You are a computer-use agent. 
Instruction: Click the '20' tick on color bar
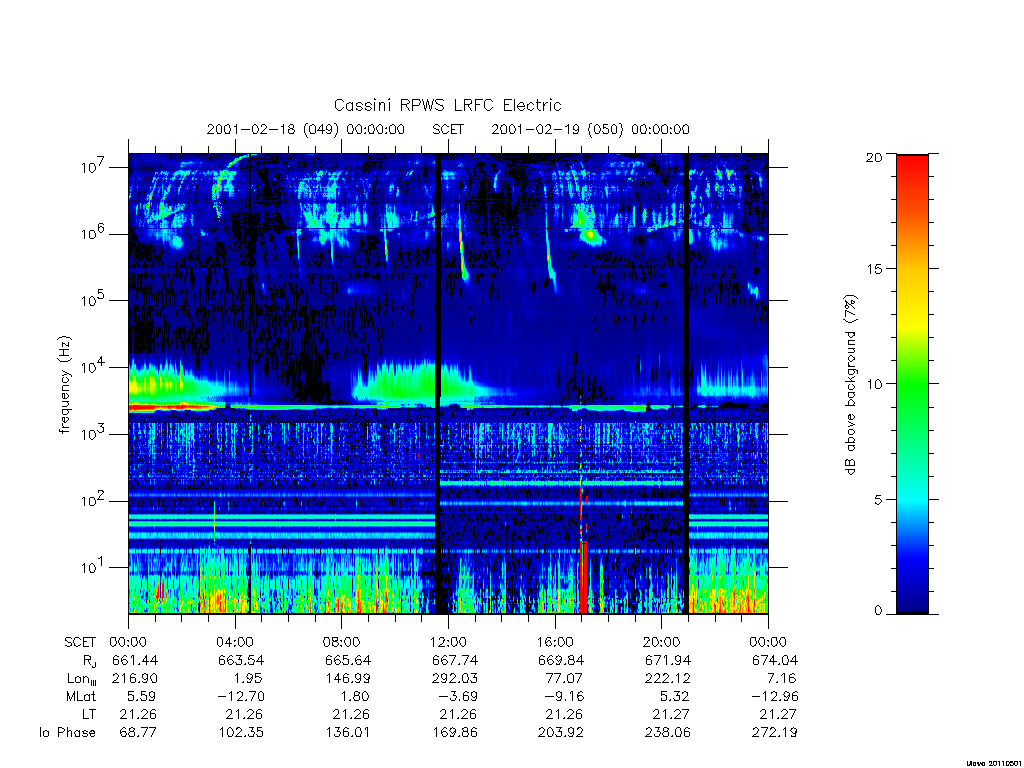(x=873, y=157)
